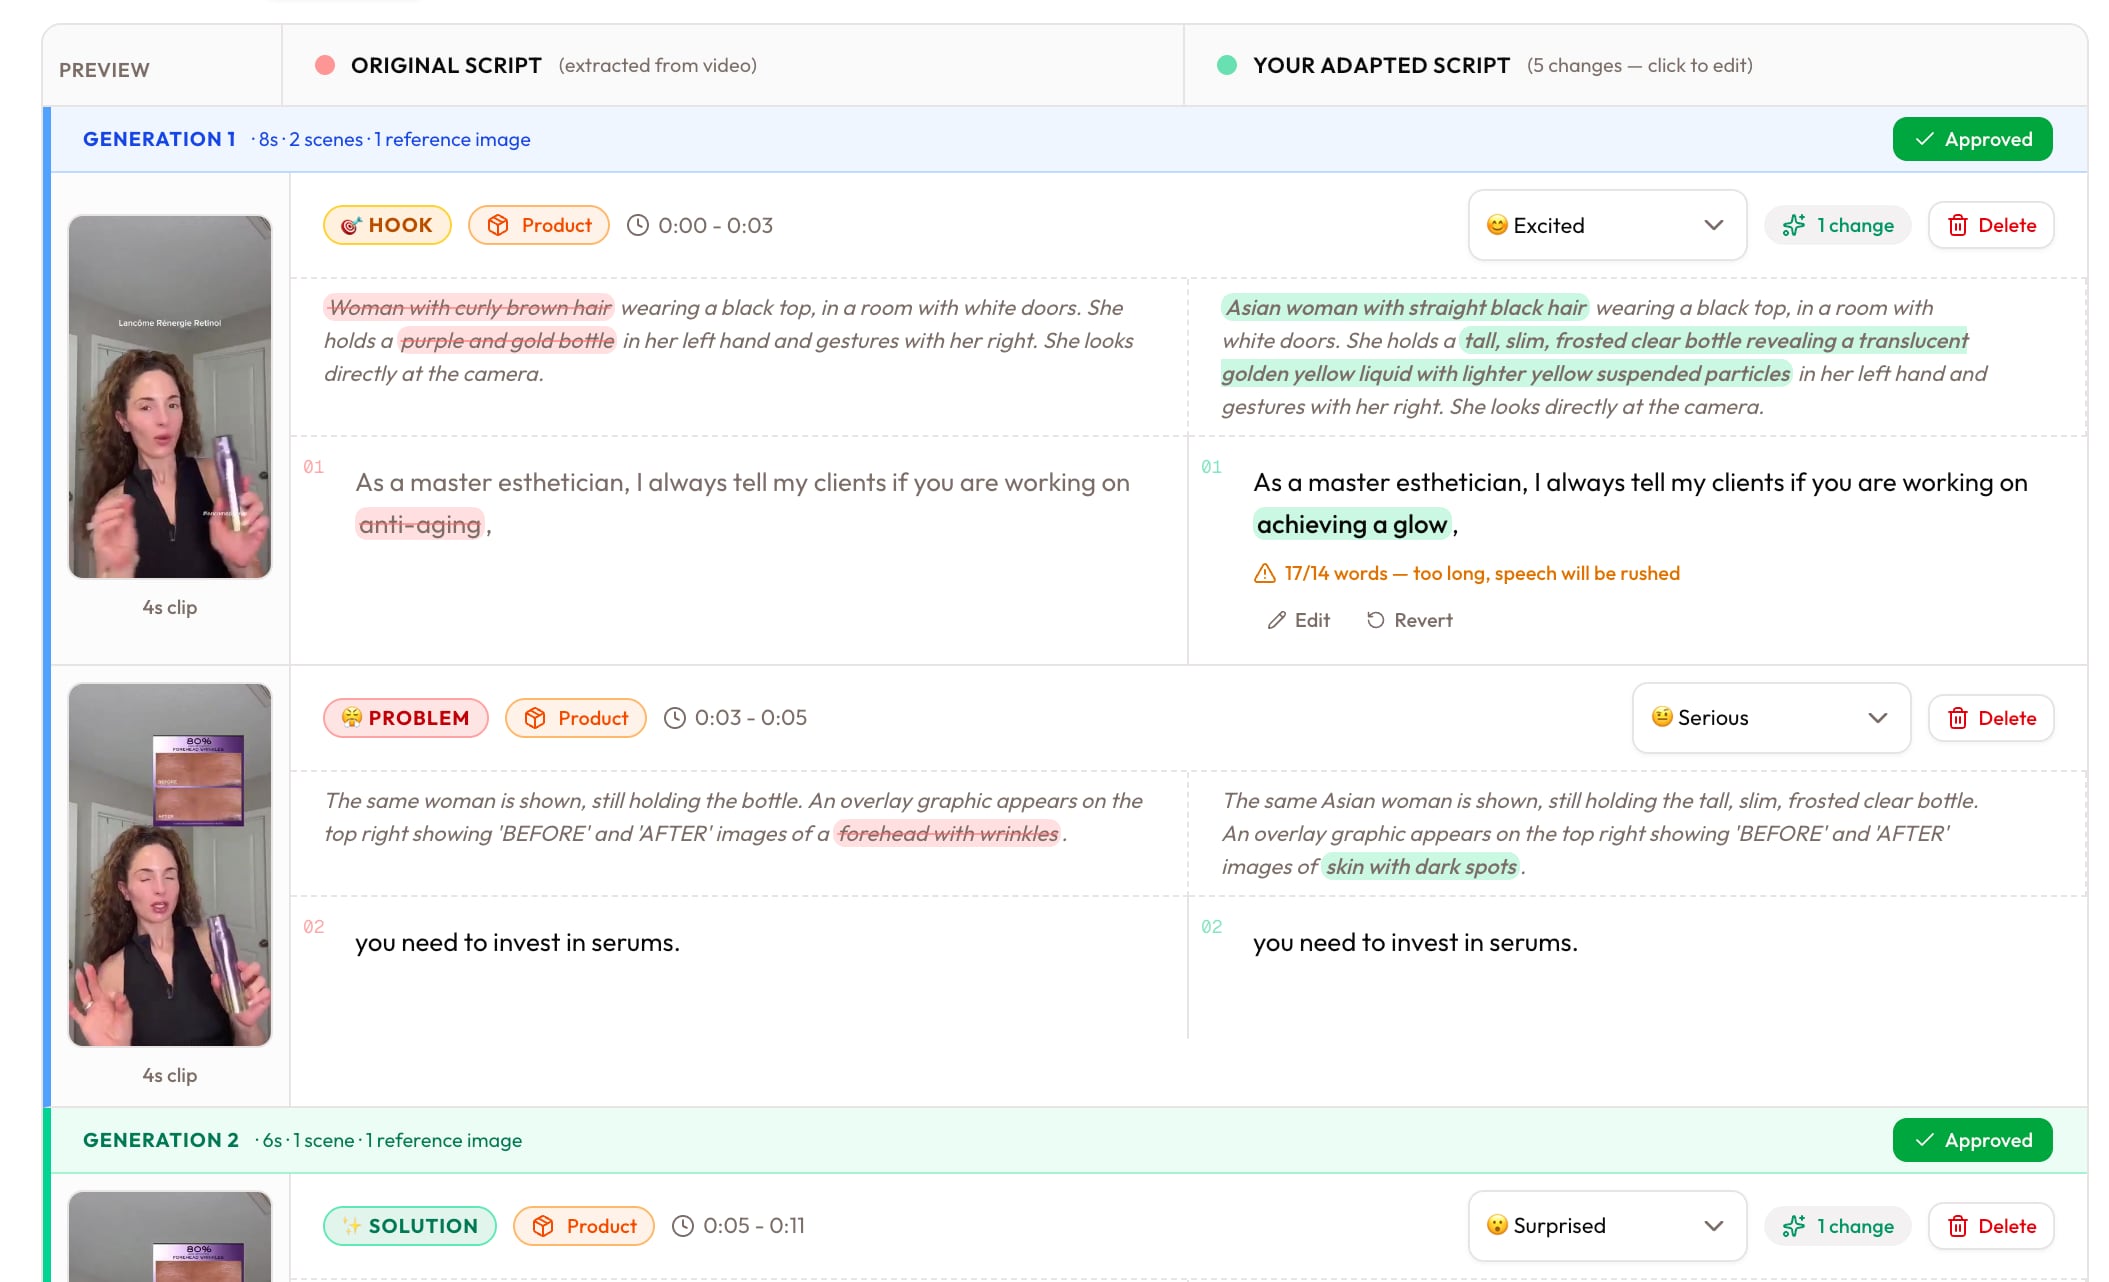Click the GENERATION 1 heading
The width and height of the screenshot is (2109, 1282).
pyautogui.click(x=159, y=139)
